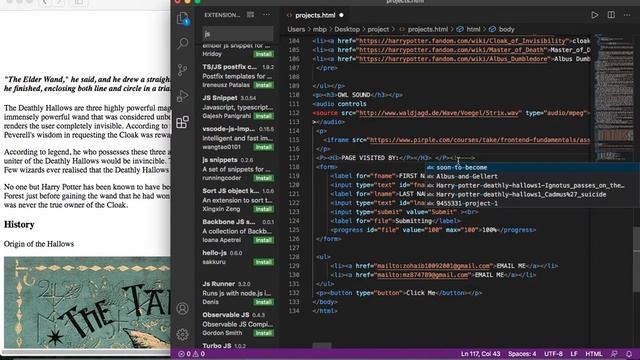Screen dimensions: 640x360
Task: Split the editor to the right
Action: point(611,15)
